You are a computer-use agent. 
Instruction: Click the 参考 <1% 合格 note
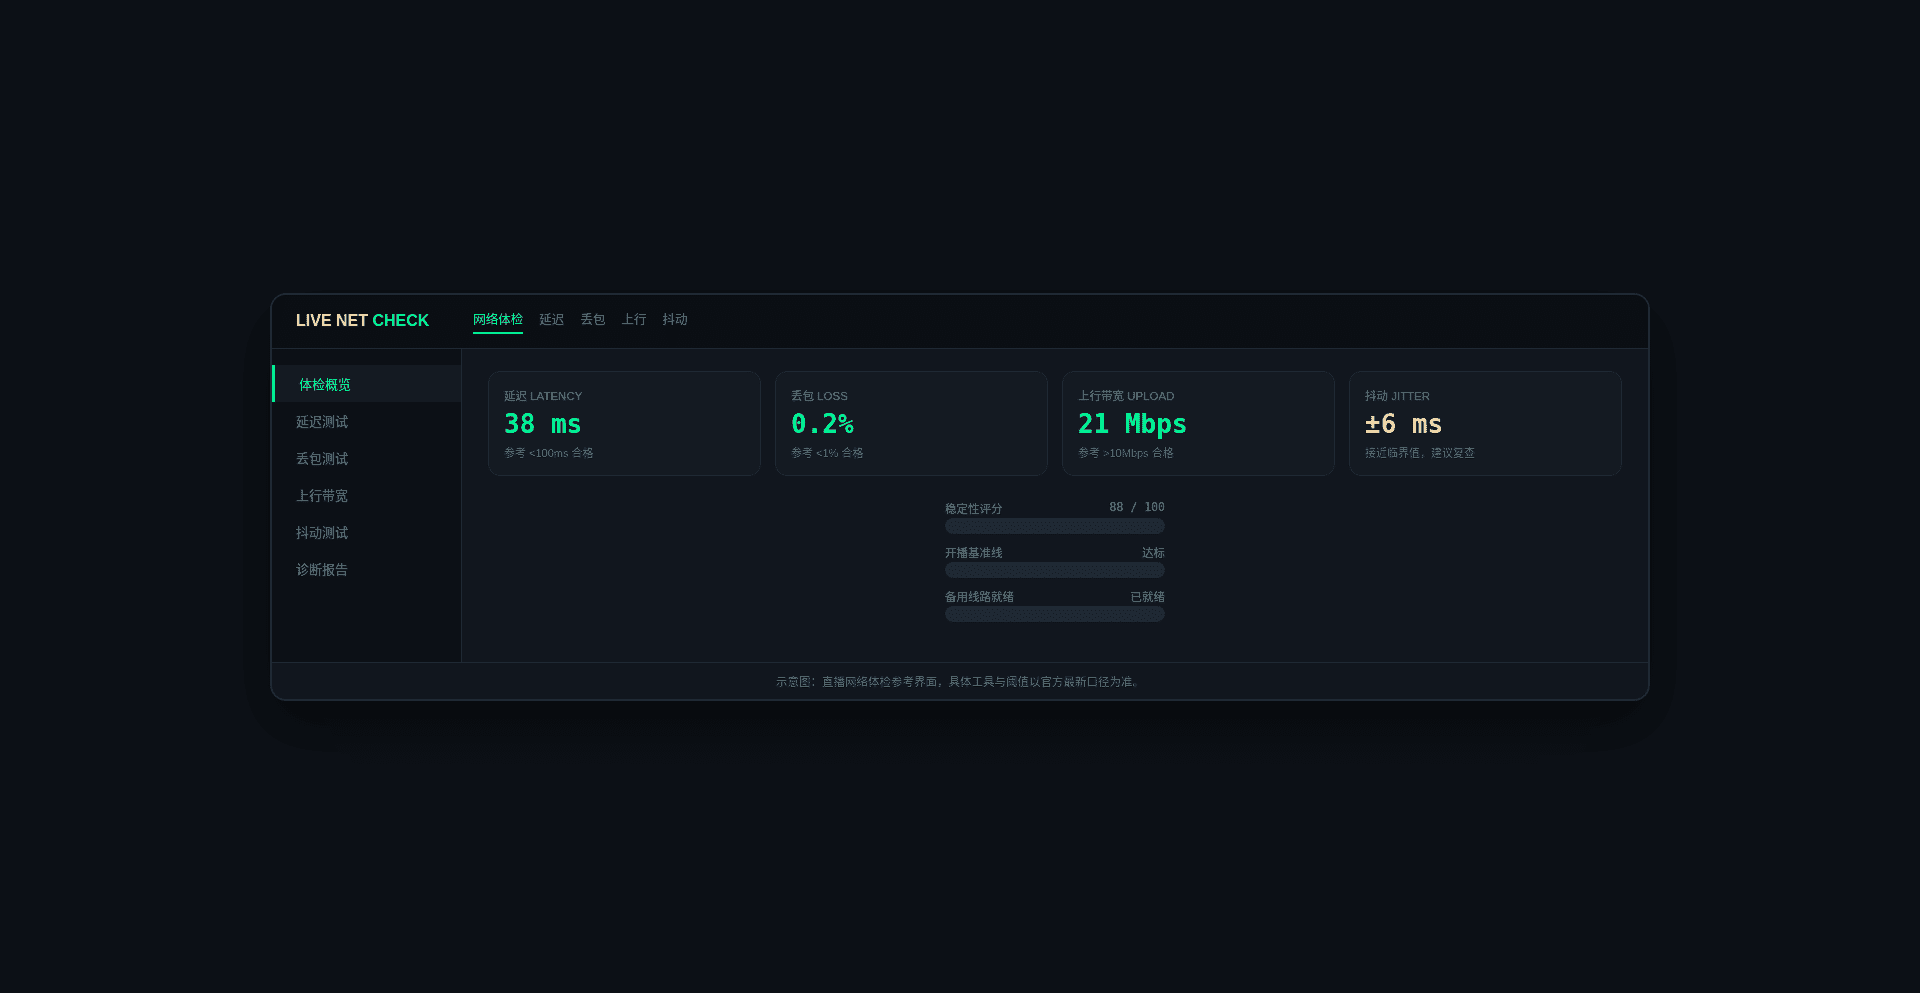827,453
